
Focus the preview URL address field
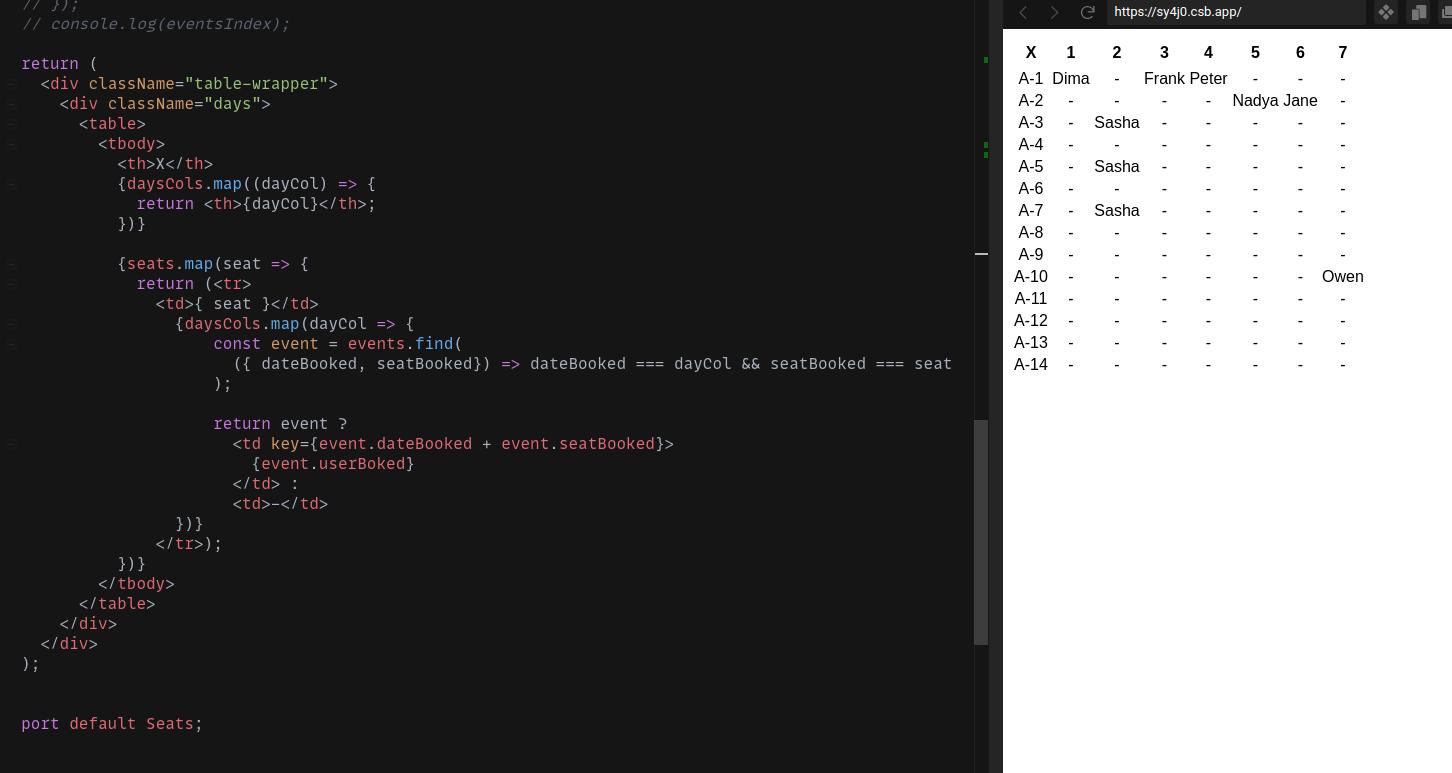pos(1236,12)
